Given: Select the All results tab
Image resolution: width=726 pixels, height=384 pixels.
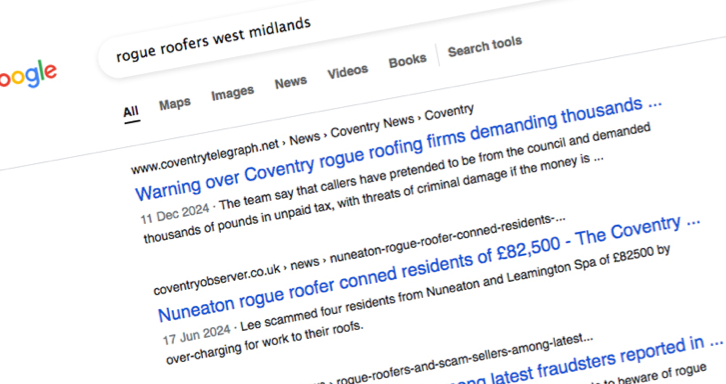Looking at the screenshot, I should click(x=131, y=112).
